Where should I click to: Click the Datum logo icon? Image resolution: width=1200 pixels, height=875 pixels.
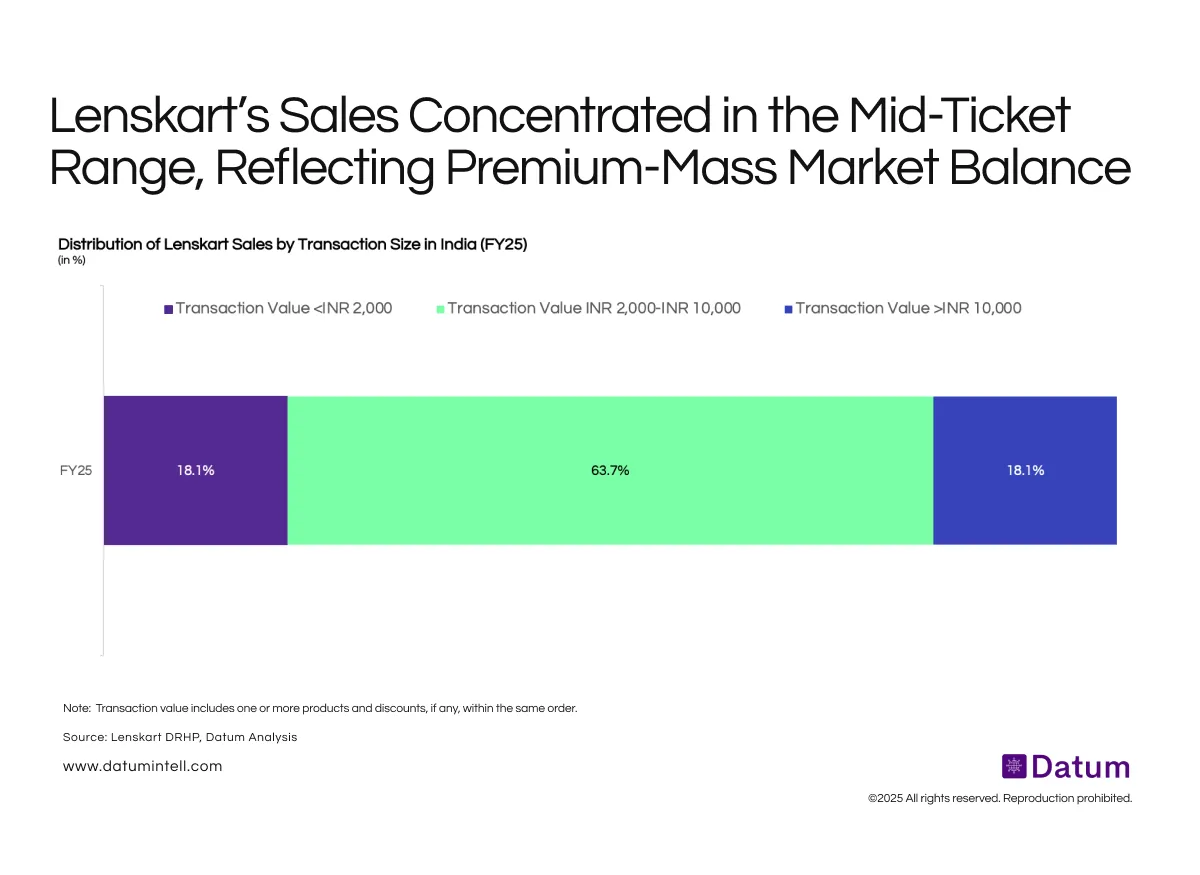(x=1014, y=767)
